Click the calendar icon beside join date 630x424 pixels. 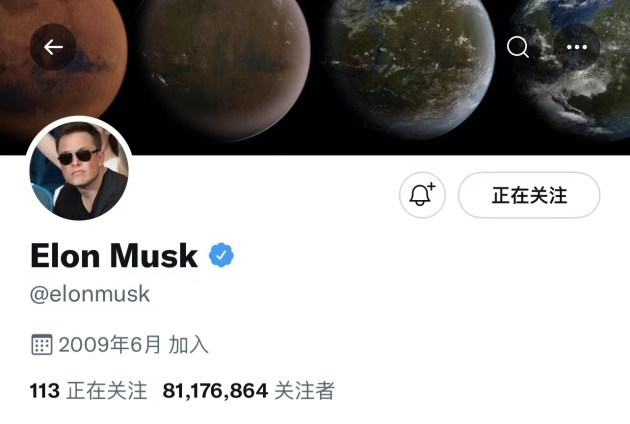[41, 344]
